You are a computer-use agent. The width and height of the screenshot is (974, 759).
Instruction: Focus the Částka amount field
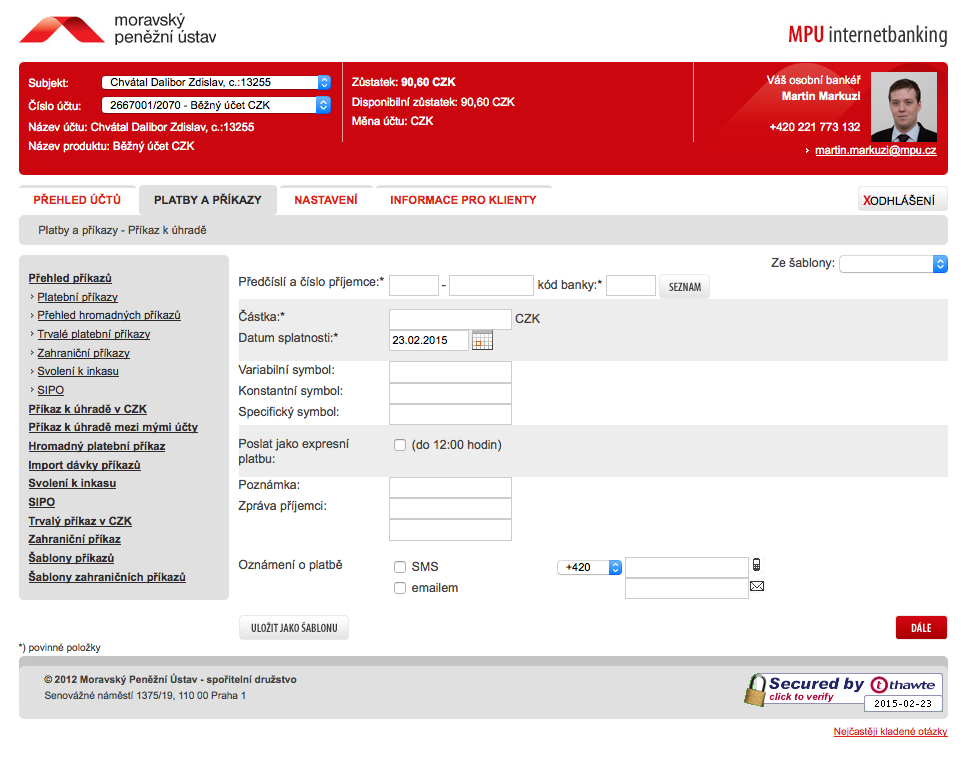[x=450, y=319]
